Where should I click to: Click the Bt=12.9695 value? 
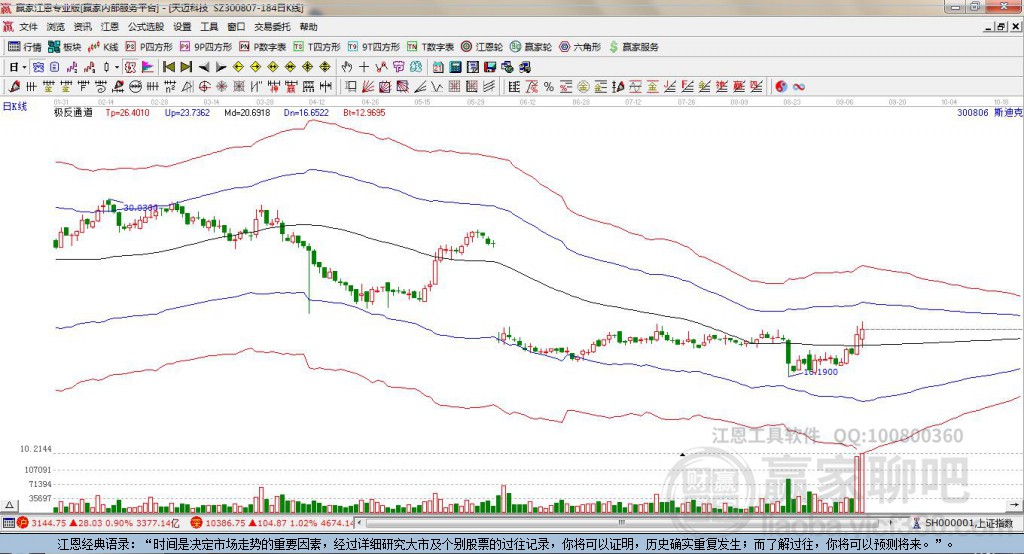tap(364, 112)
